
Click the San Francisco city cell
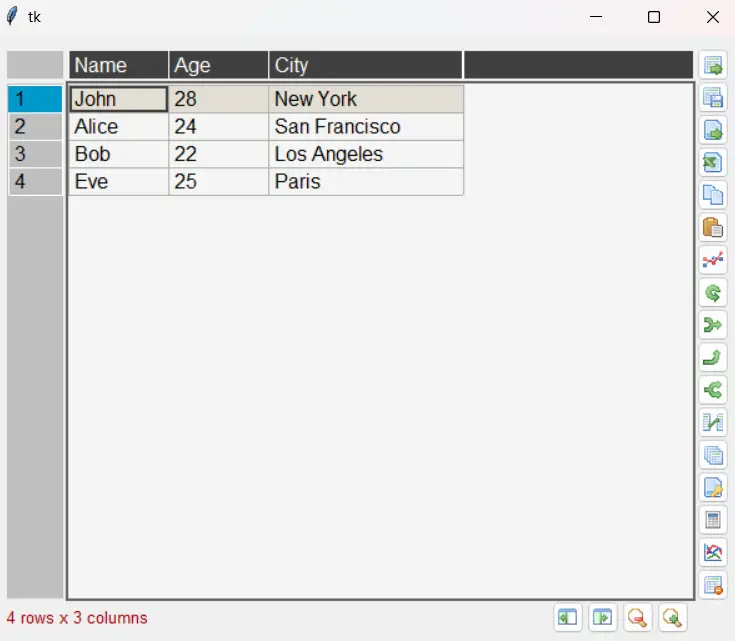tap(366, 127)
